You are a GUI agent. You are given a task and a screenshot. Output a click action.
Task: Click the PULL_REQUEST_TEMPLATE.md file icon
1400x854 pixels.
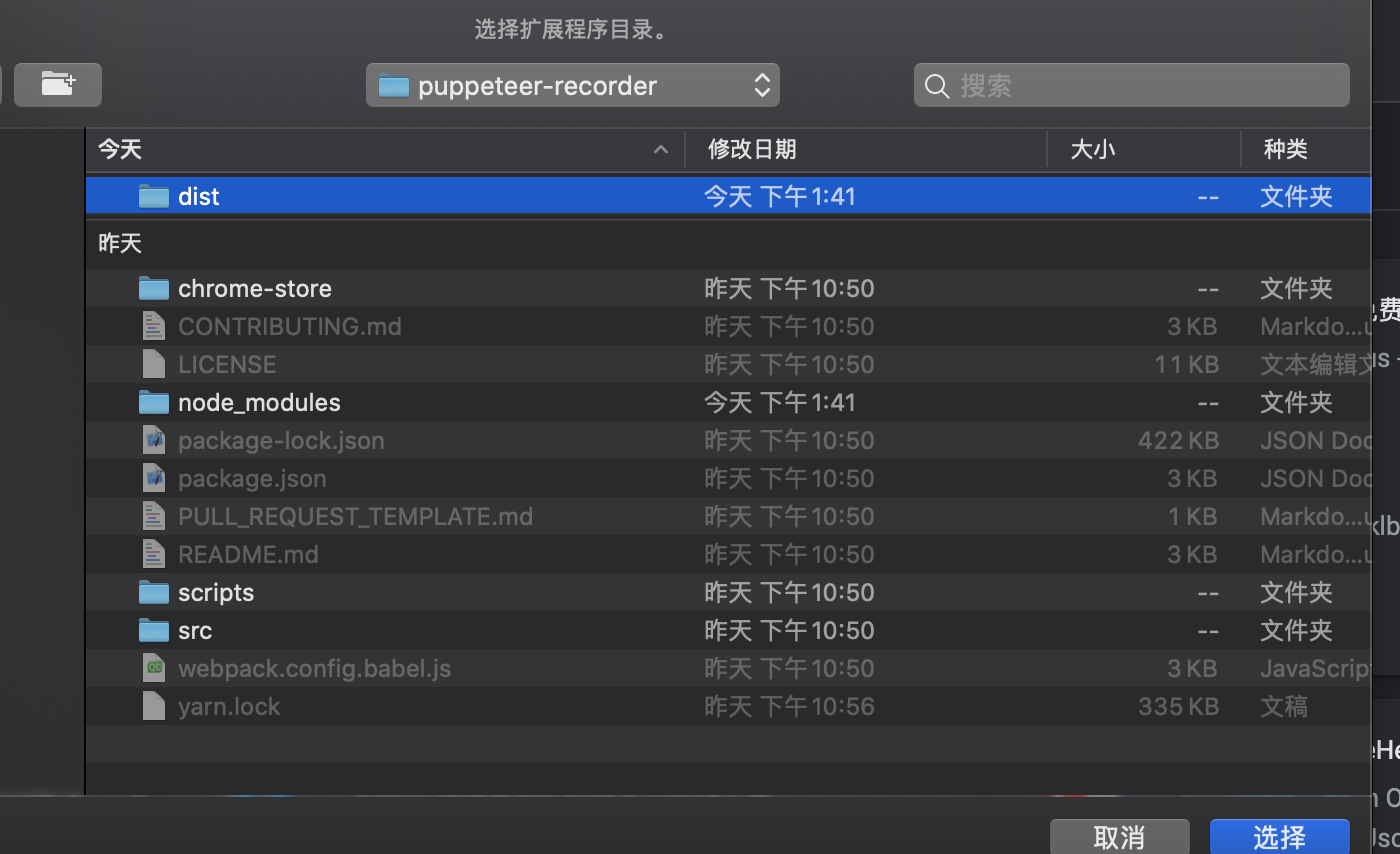153,516
